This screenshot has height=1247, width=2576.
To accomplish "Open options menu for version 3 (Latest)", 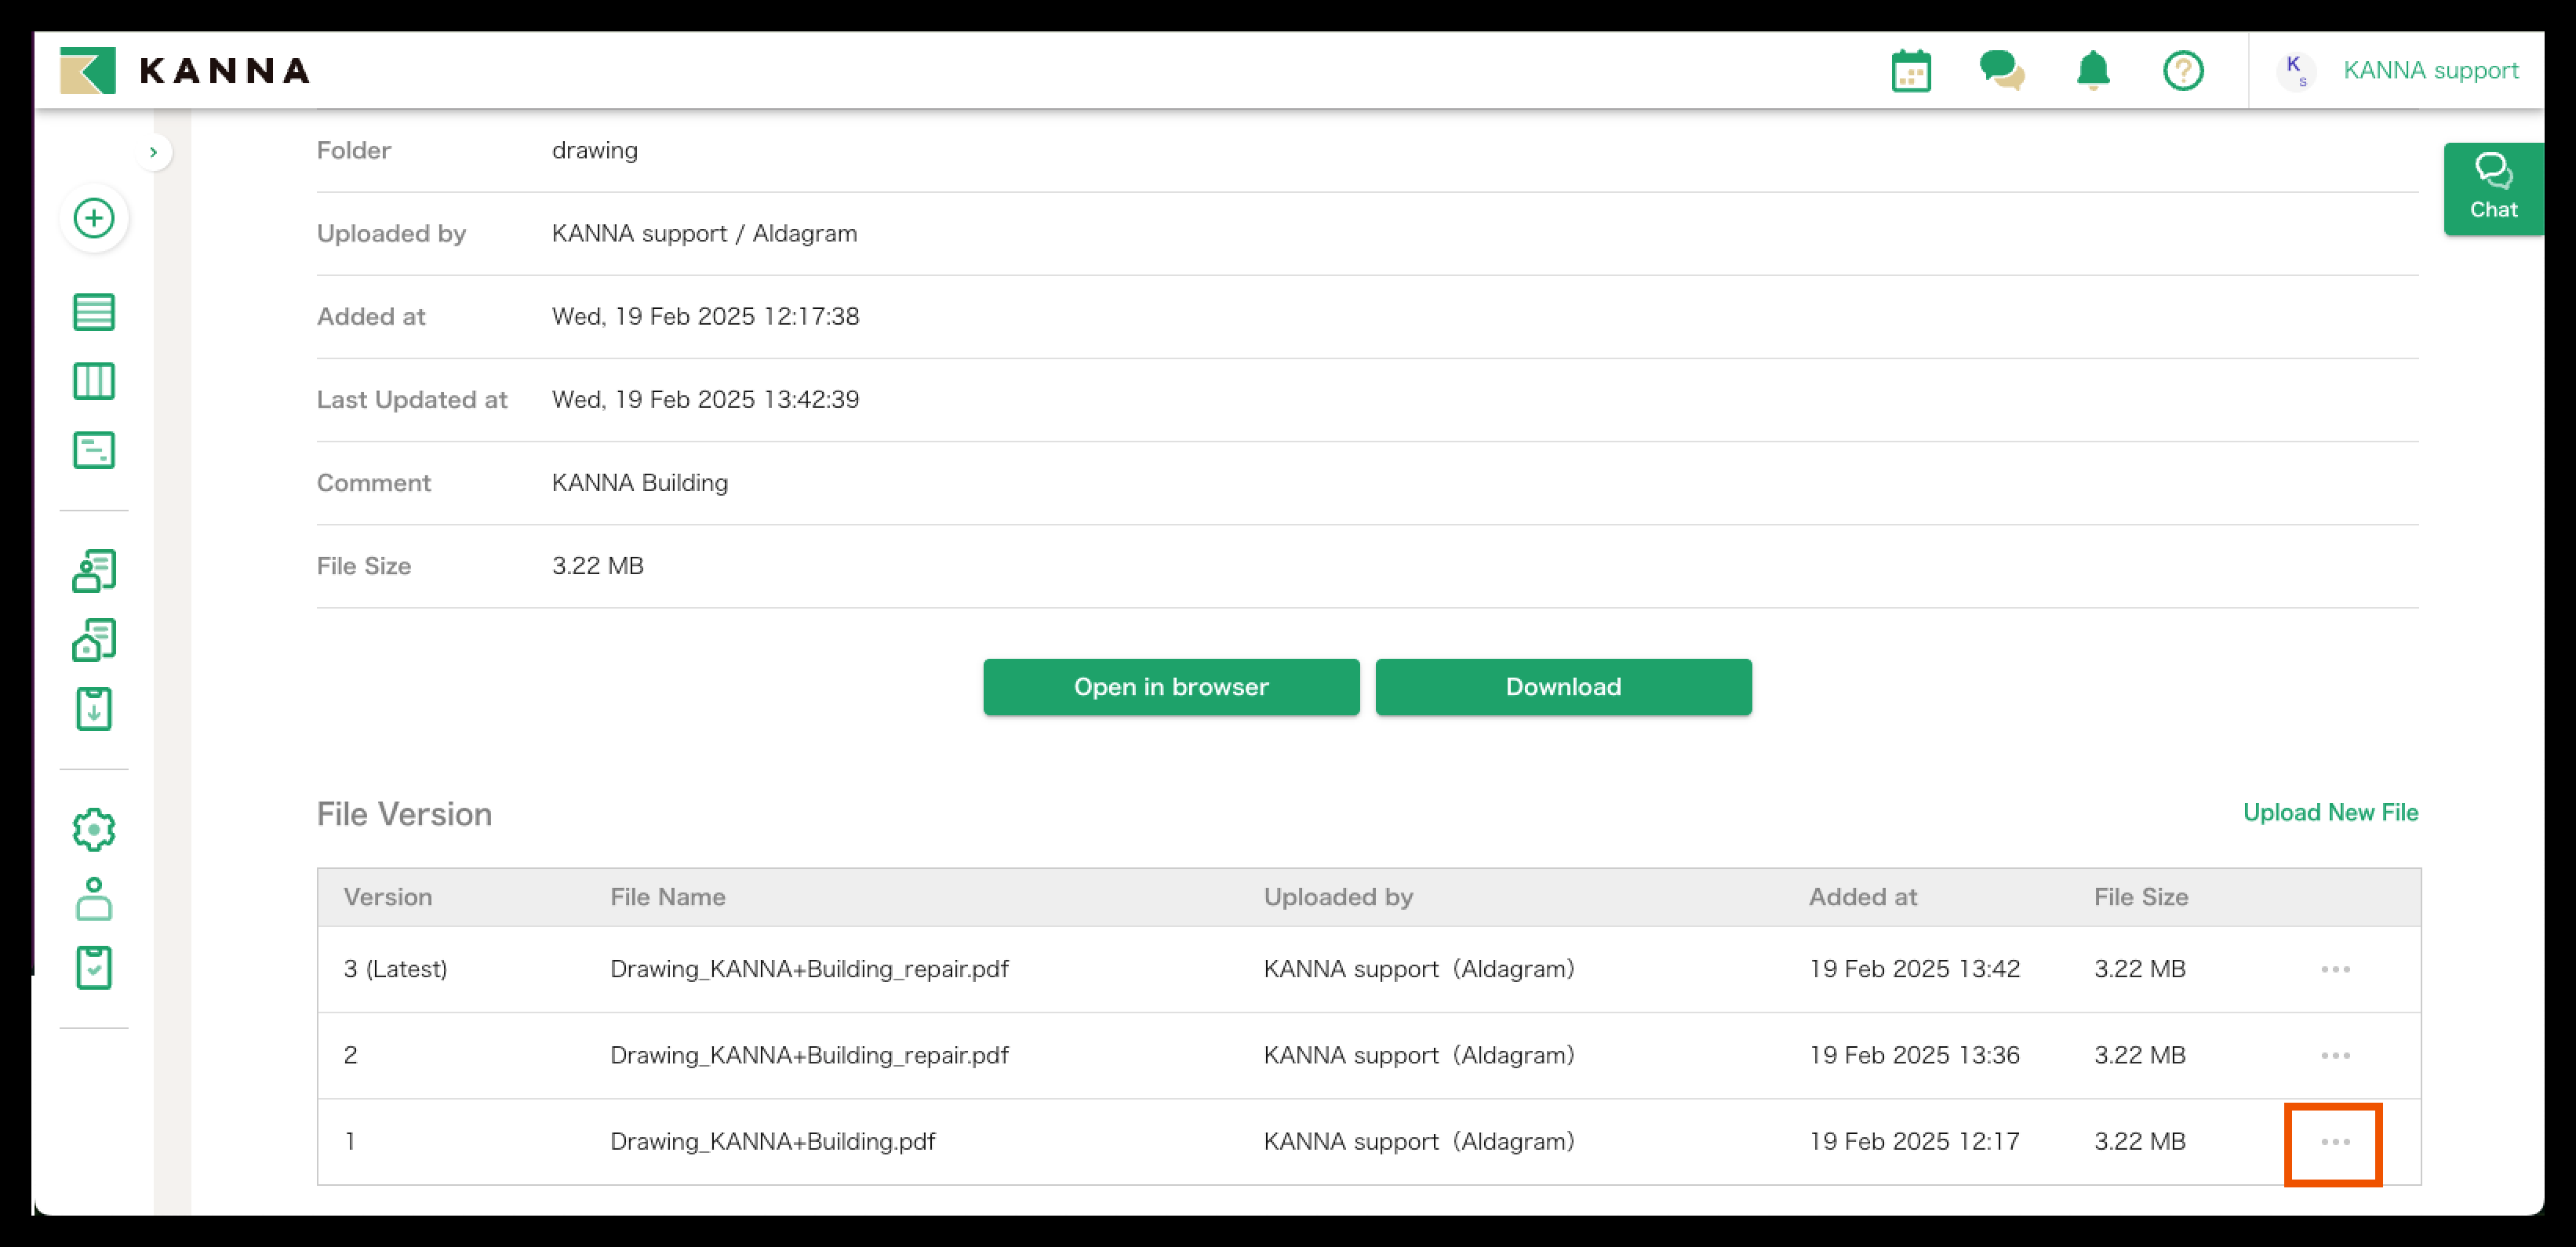I will tap(2335, 969).
